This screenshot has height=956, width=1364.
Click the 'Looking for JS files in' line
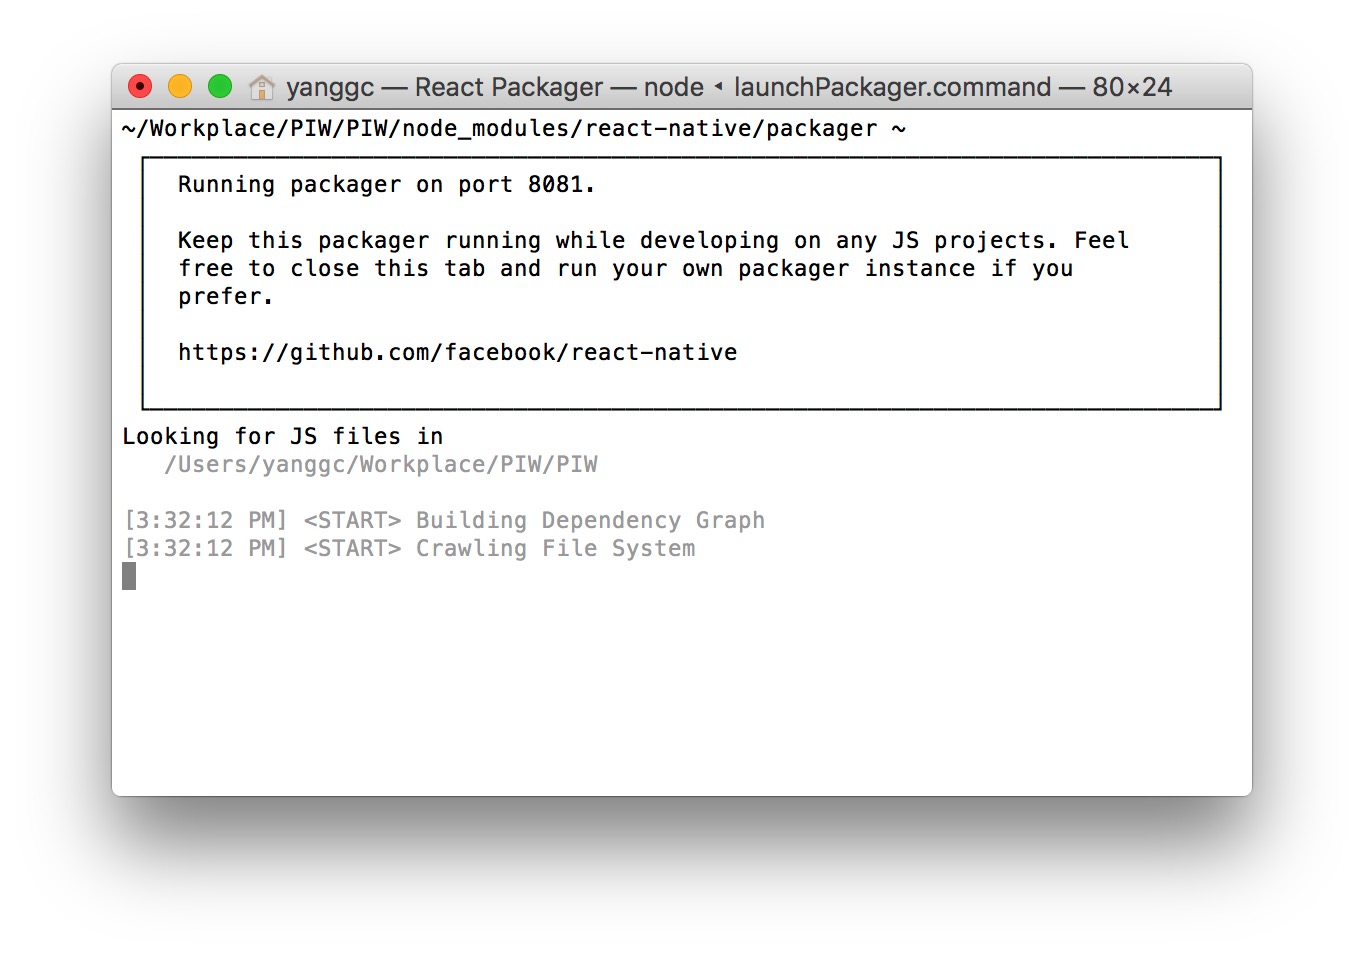tap(282, 437)
